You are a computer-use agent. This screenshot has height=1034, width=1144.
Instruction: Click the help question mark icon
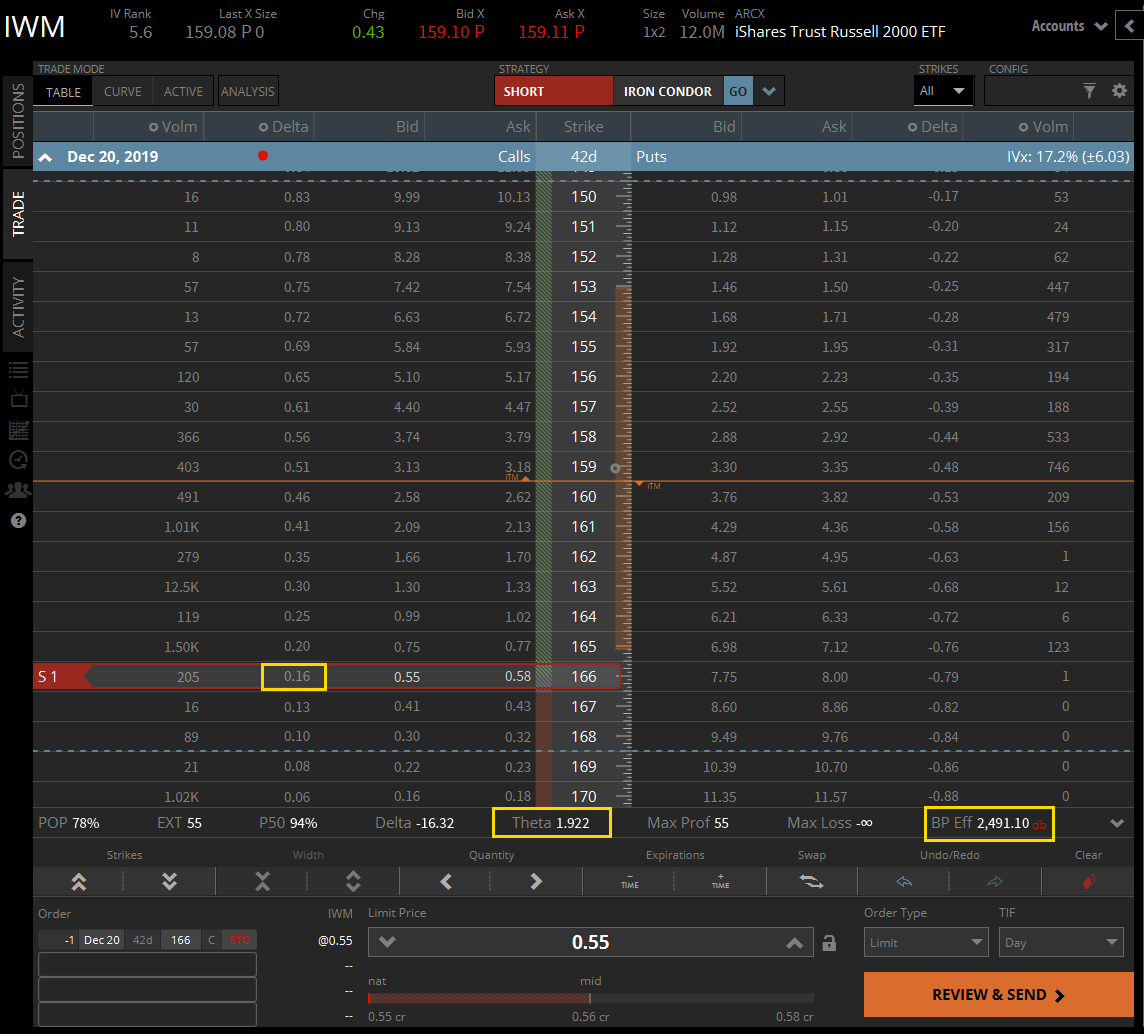click(18, 520)
